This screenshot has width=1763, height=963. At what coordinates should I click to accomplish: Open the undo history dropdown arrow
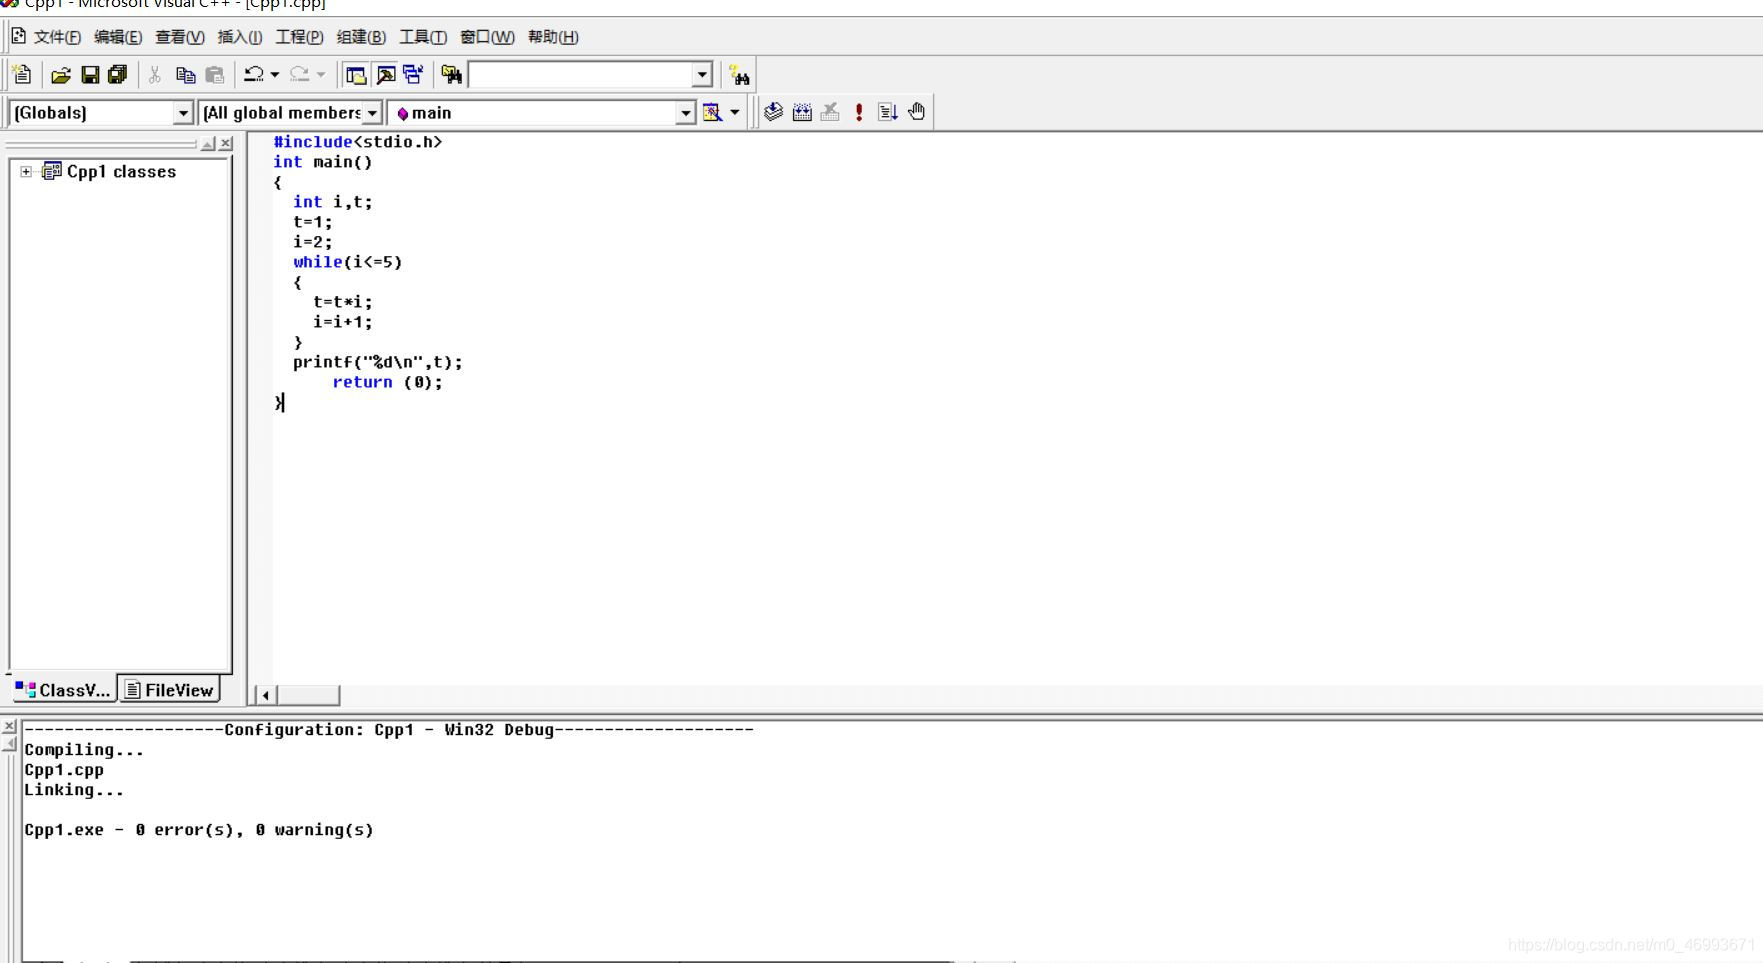(x=275, y=75)
